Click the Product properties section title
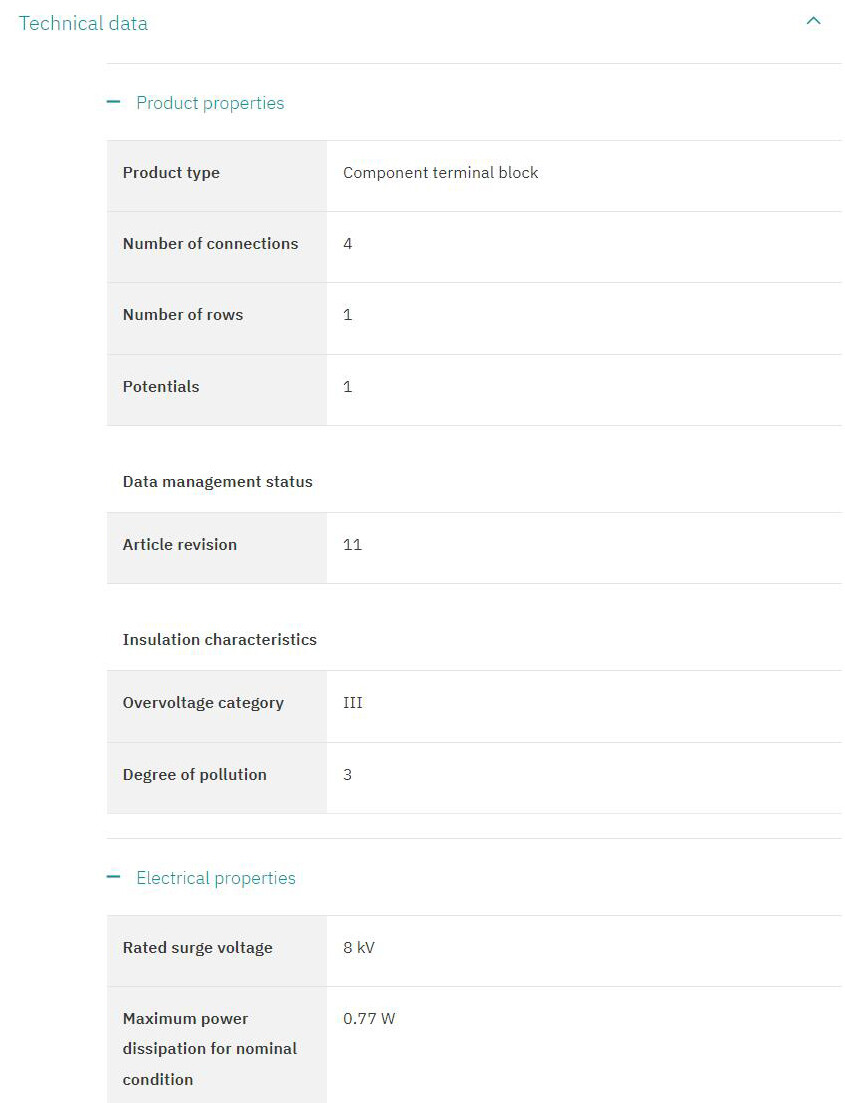 210,103
